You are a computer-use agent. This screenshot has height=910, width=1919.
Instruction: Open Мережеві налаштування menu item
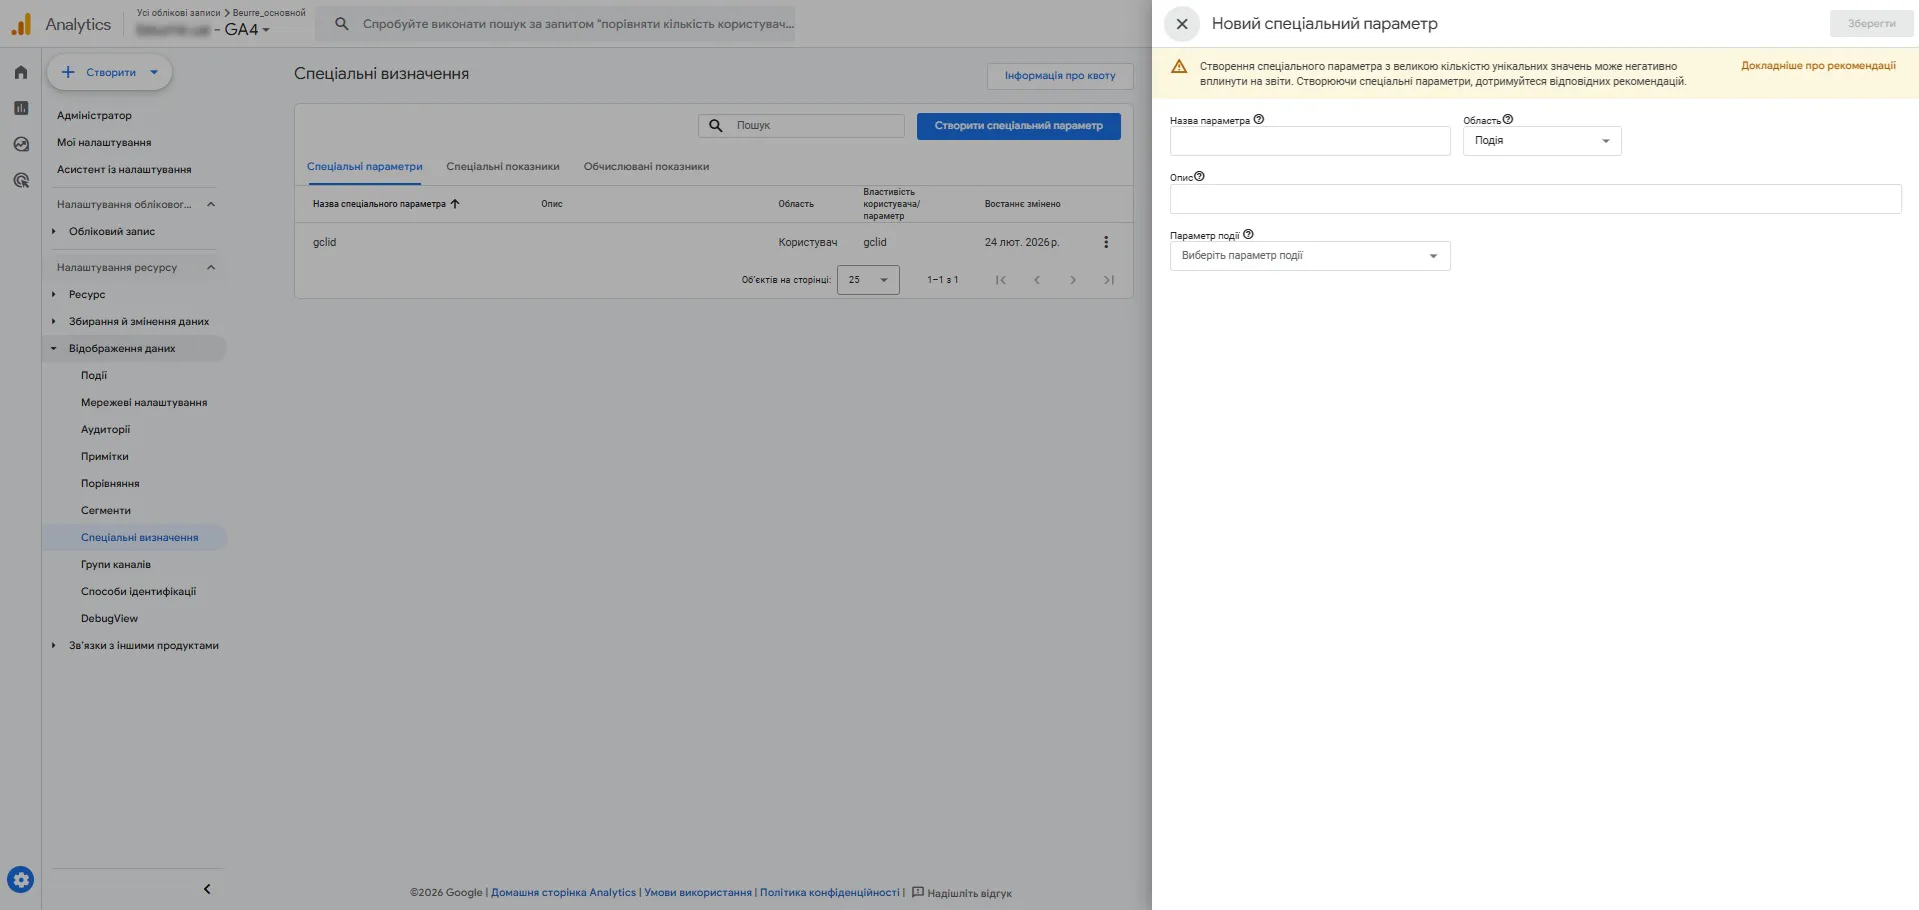pyautogui.click(x=144, y=402)
